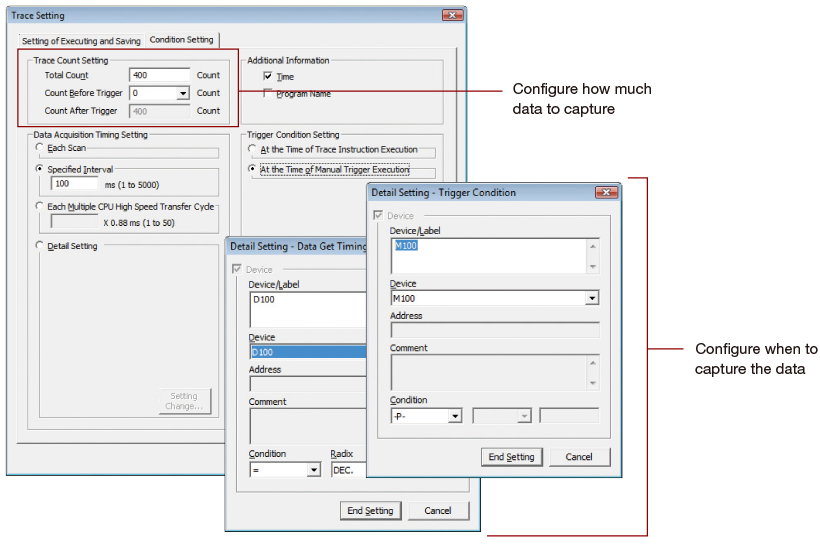Select Detail Setting radio button

click(39, 245)
